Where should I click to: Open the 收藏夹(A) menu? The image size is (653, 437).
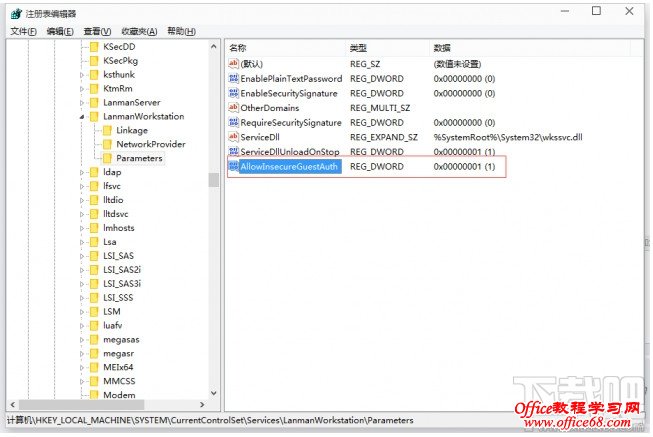pos(139,31)
